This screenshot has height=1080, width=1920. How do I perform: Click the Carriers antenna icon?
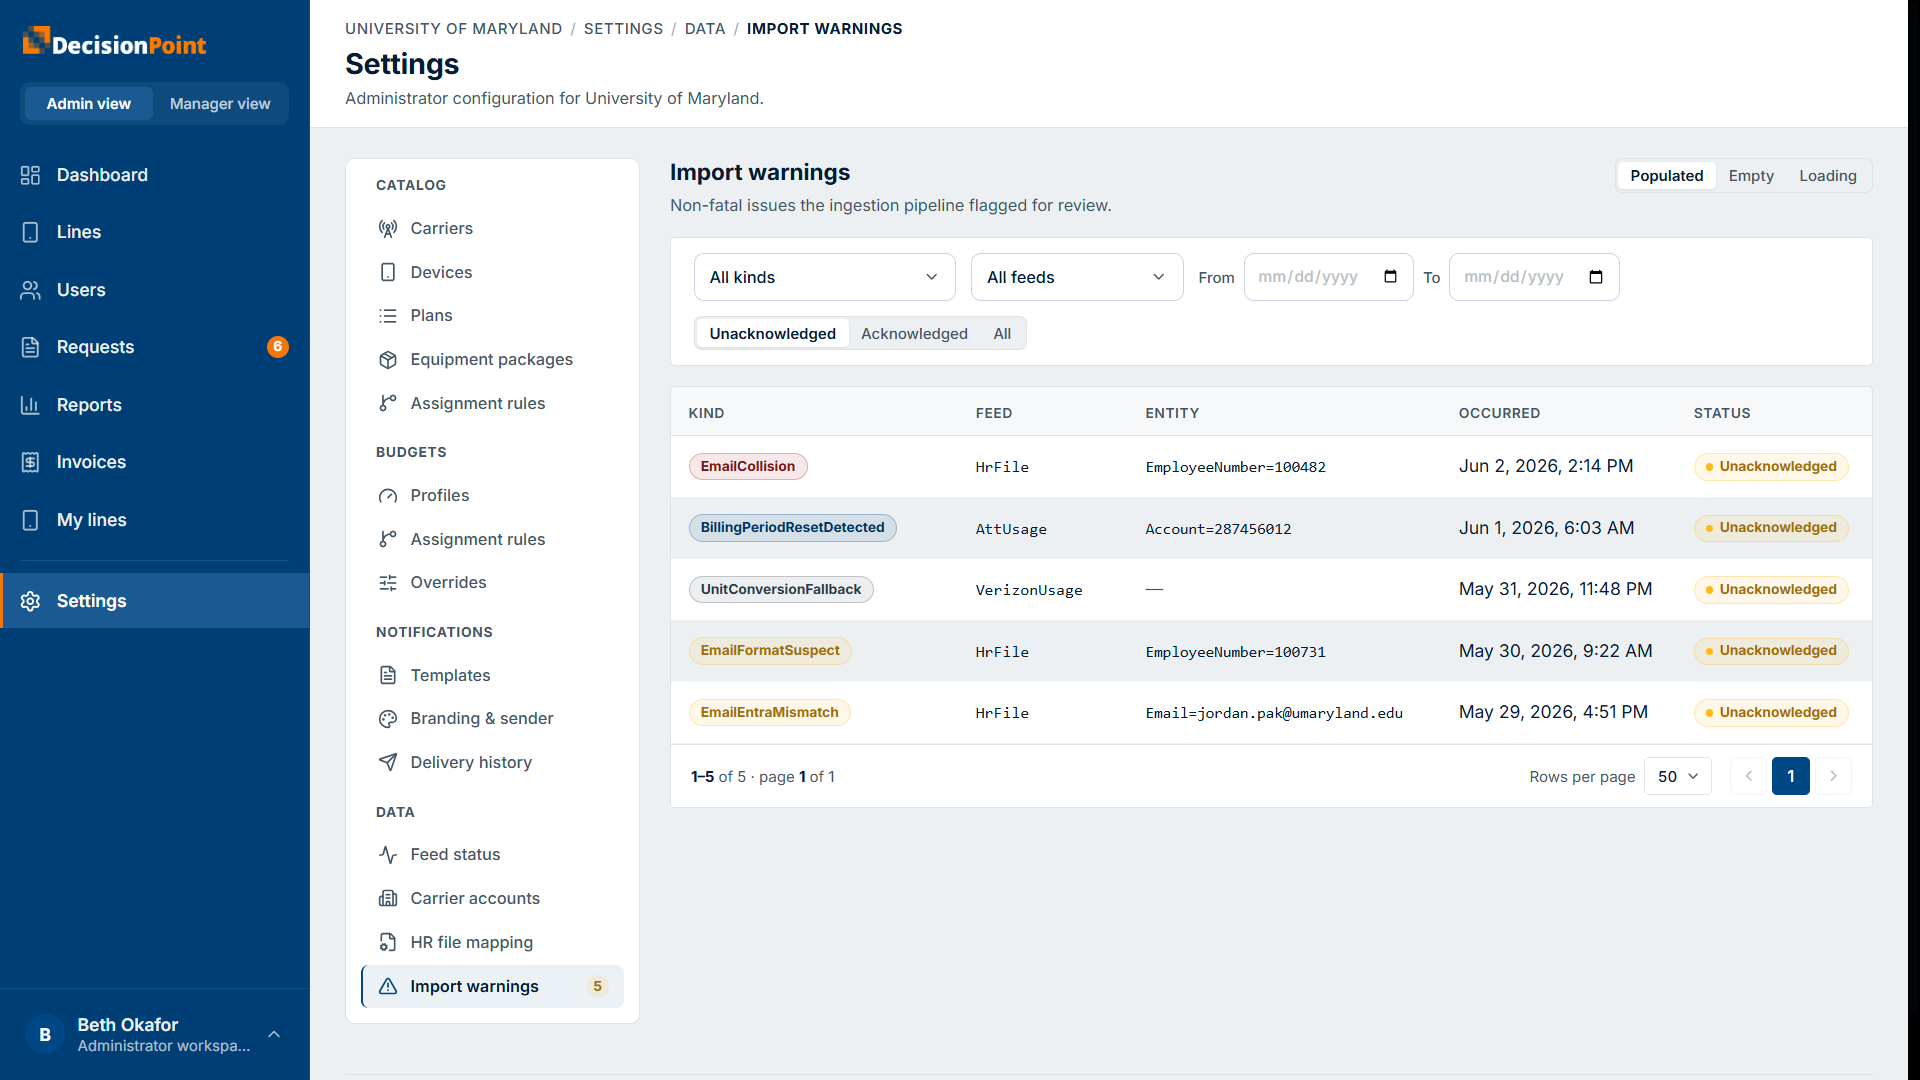388,228
